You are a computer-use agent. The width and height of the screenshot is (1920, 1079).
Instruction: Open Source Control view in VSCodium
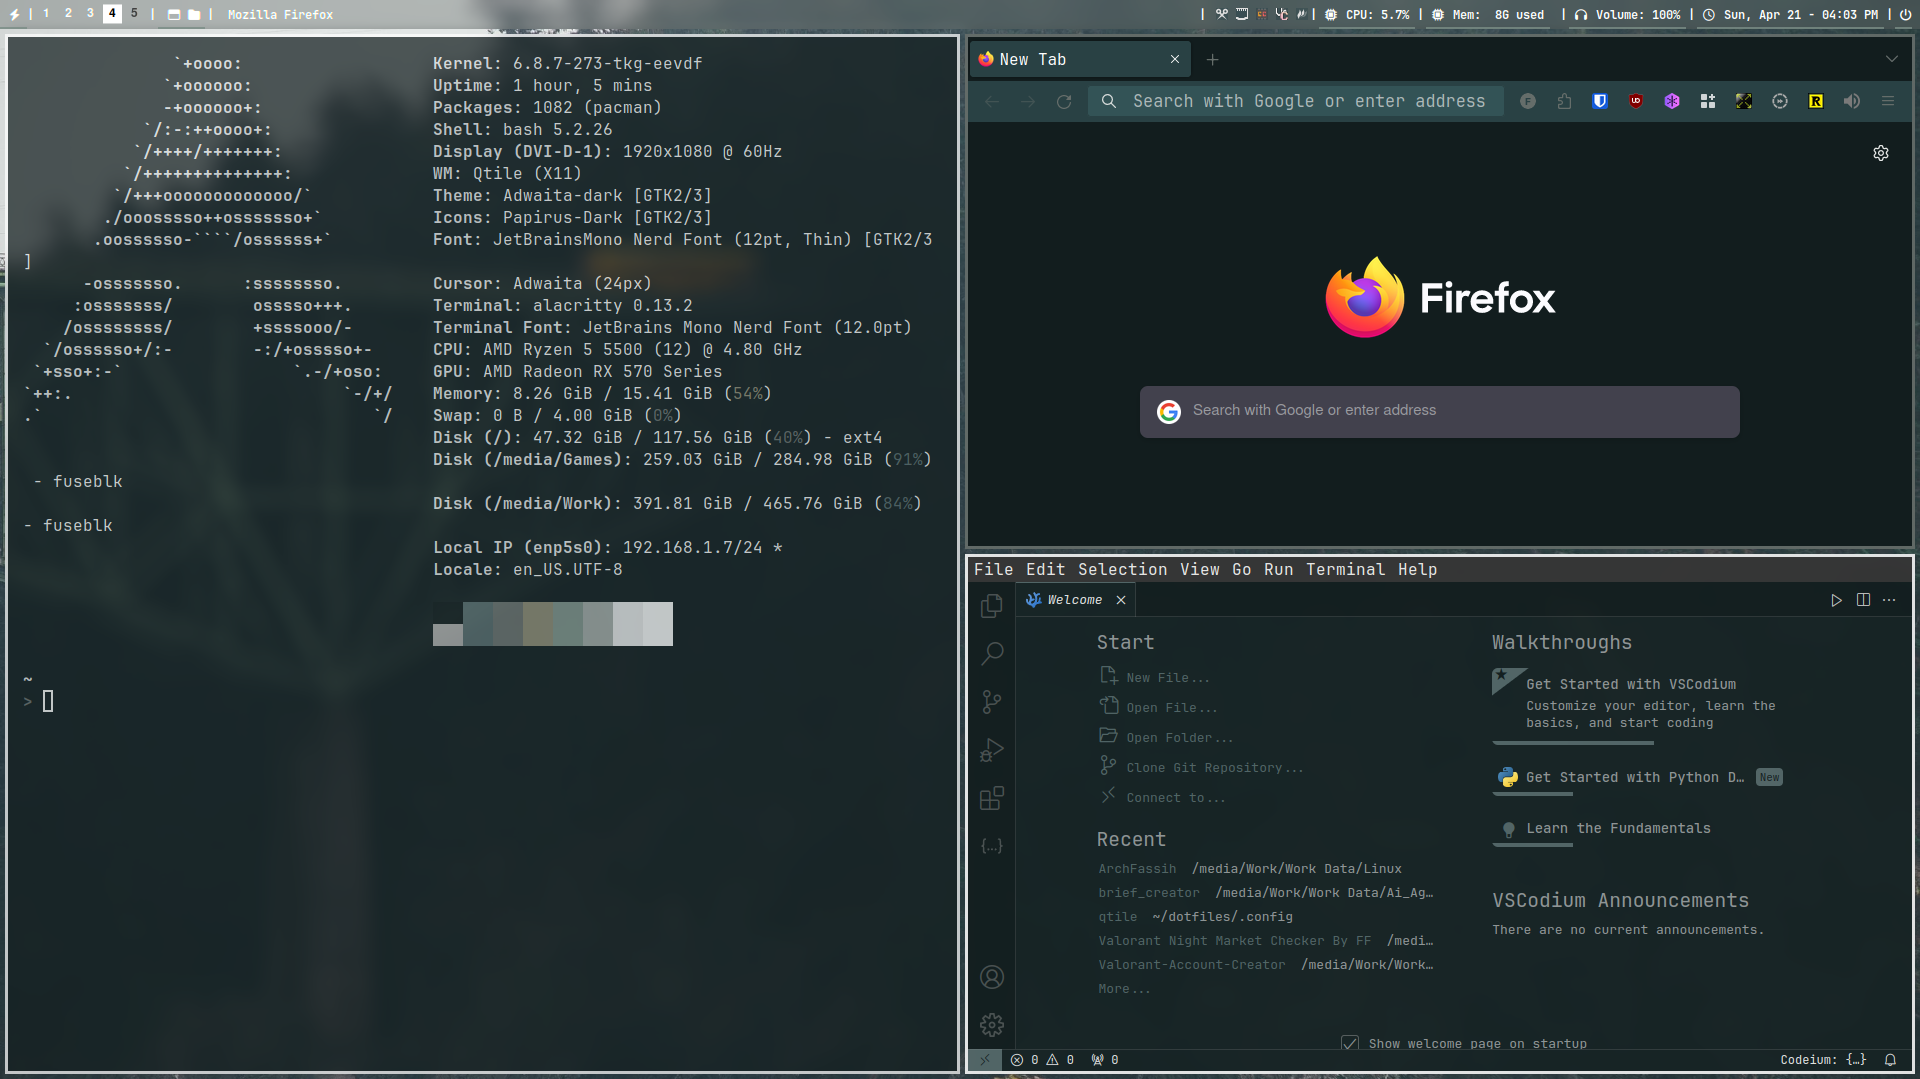point(992,702)
